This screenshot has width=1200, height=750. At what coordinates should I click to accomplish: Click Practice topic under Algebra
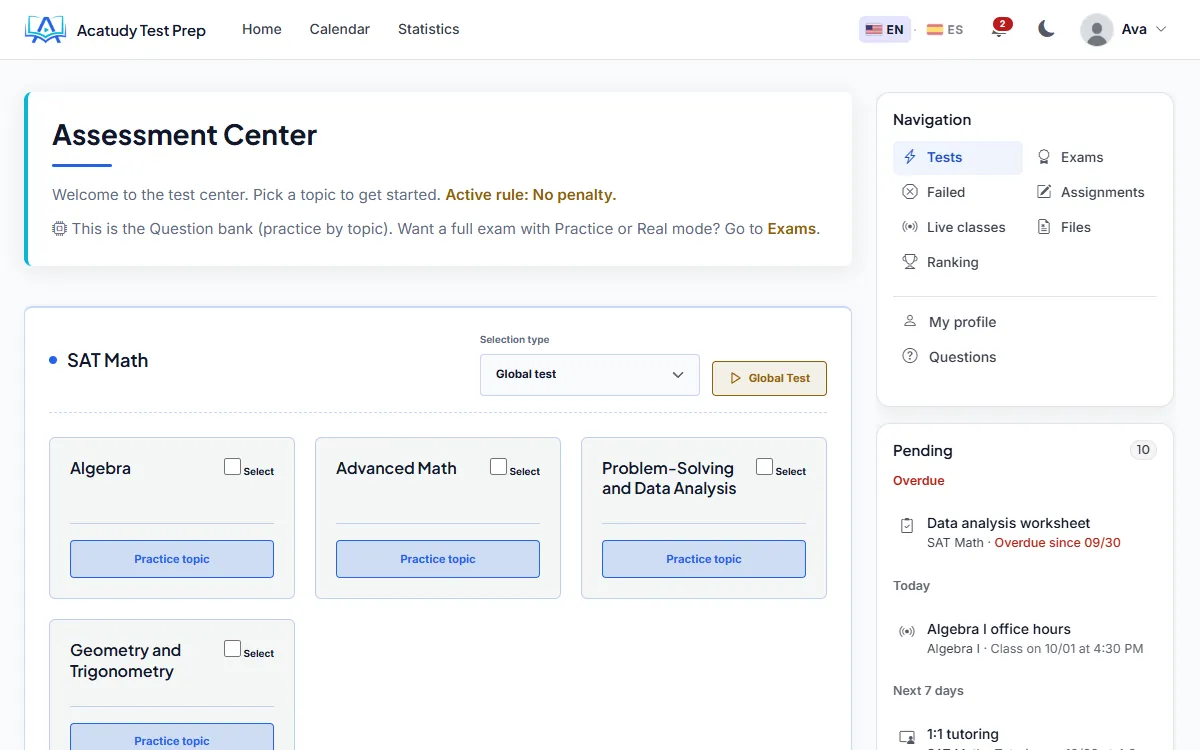click(x=172, y=559)
